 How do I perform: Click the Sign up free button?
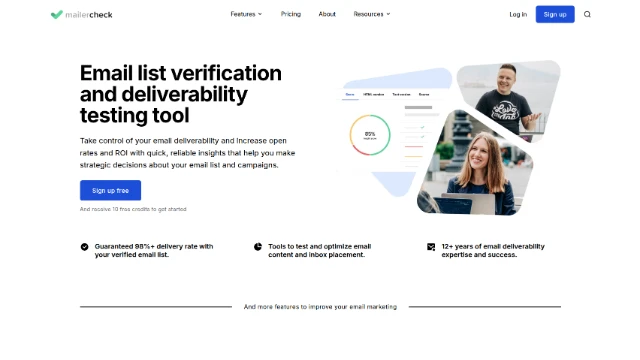110,190
